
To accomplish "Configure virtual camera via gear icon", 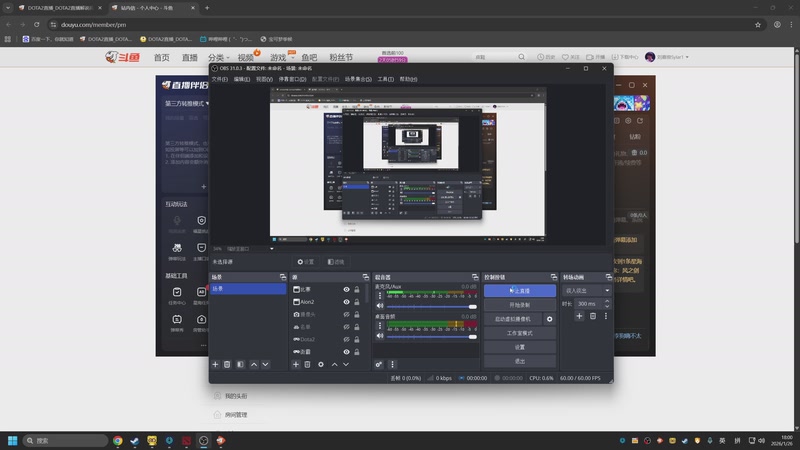I will tap(549, 319).
